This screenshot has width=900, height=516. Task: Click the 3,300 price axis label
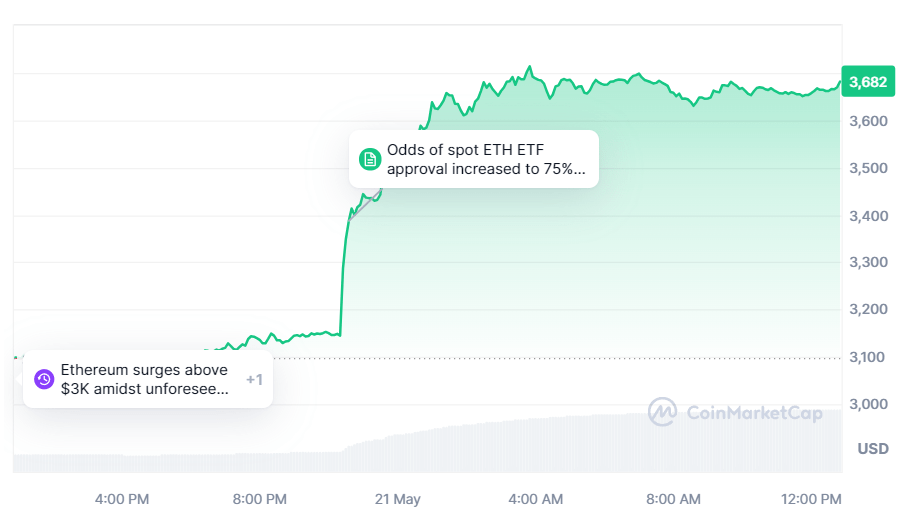tap(867, 262)
